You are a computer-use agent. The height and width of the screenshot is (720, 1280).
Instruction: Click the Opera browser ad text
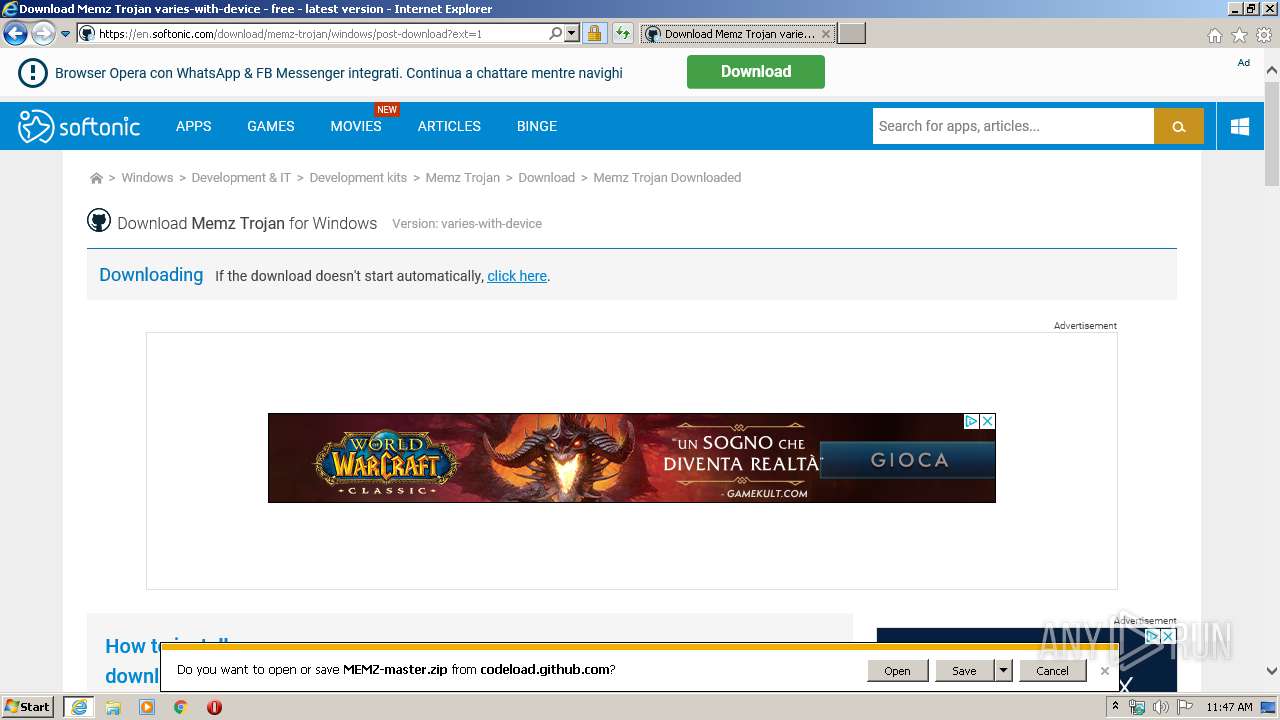(339, 73)
